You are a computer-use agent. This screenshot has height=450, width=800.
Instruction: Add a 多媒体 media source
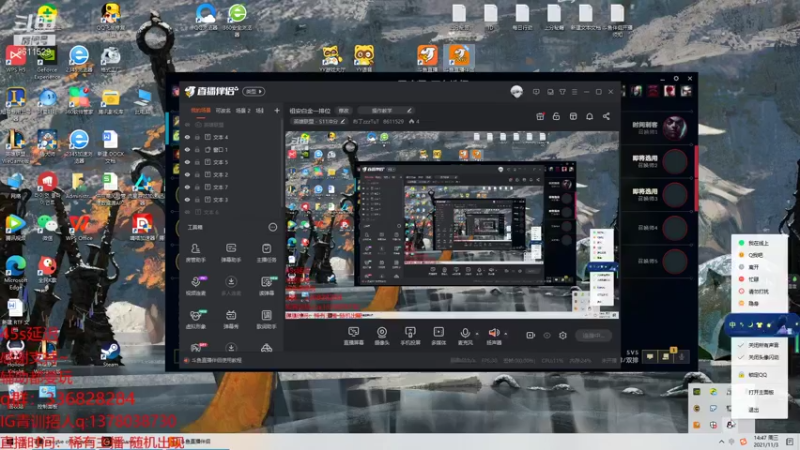(438, 336)
